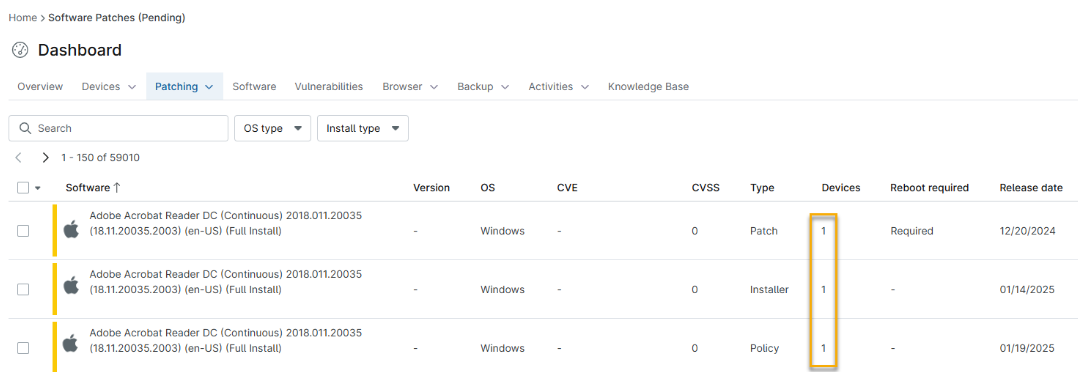Click the device count in the Patch row
Screen dimensions: 1078x372
point(824,231)
